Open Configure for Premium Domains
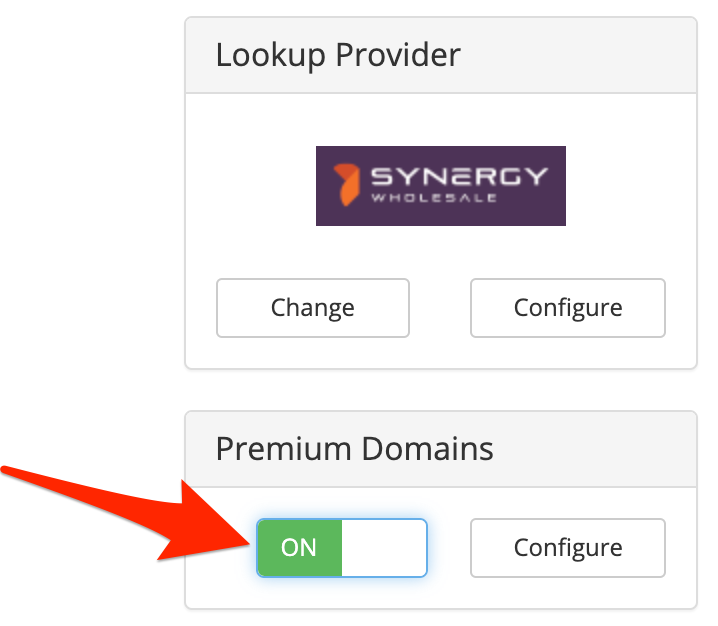 (x=567, y=547)
